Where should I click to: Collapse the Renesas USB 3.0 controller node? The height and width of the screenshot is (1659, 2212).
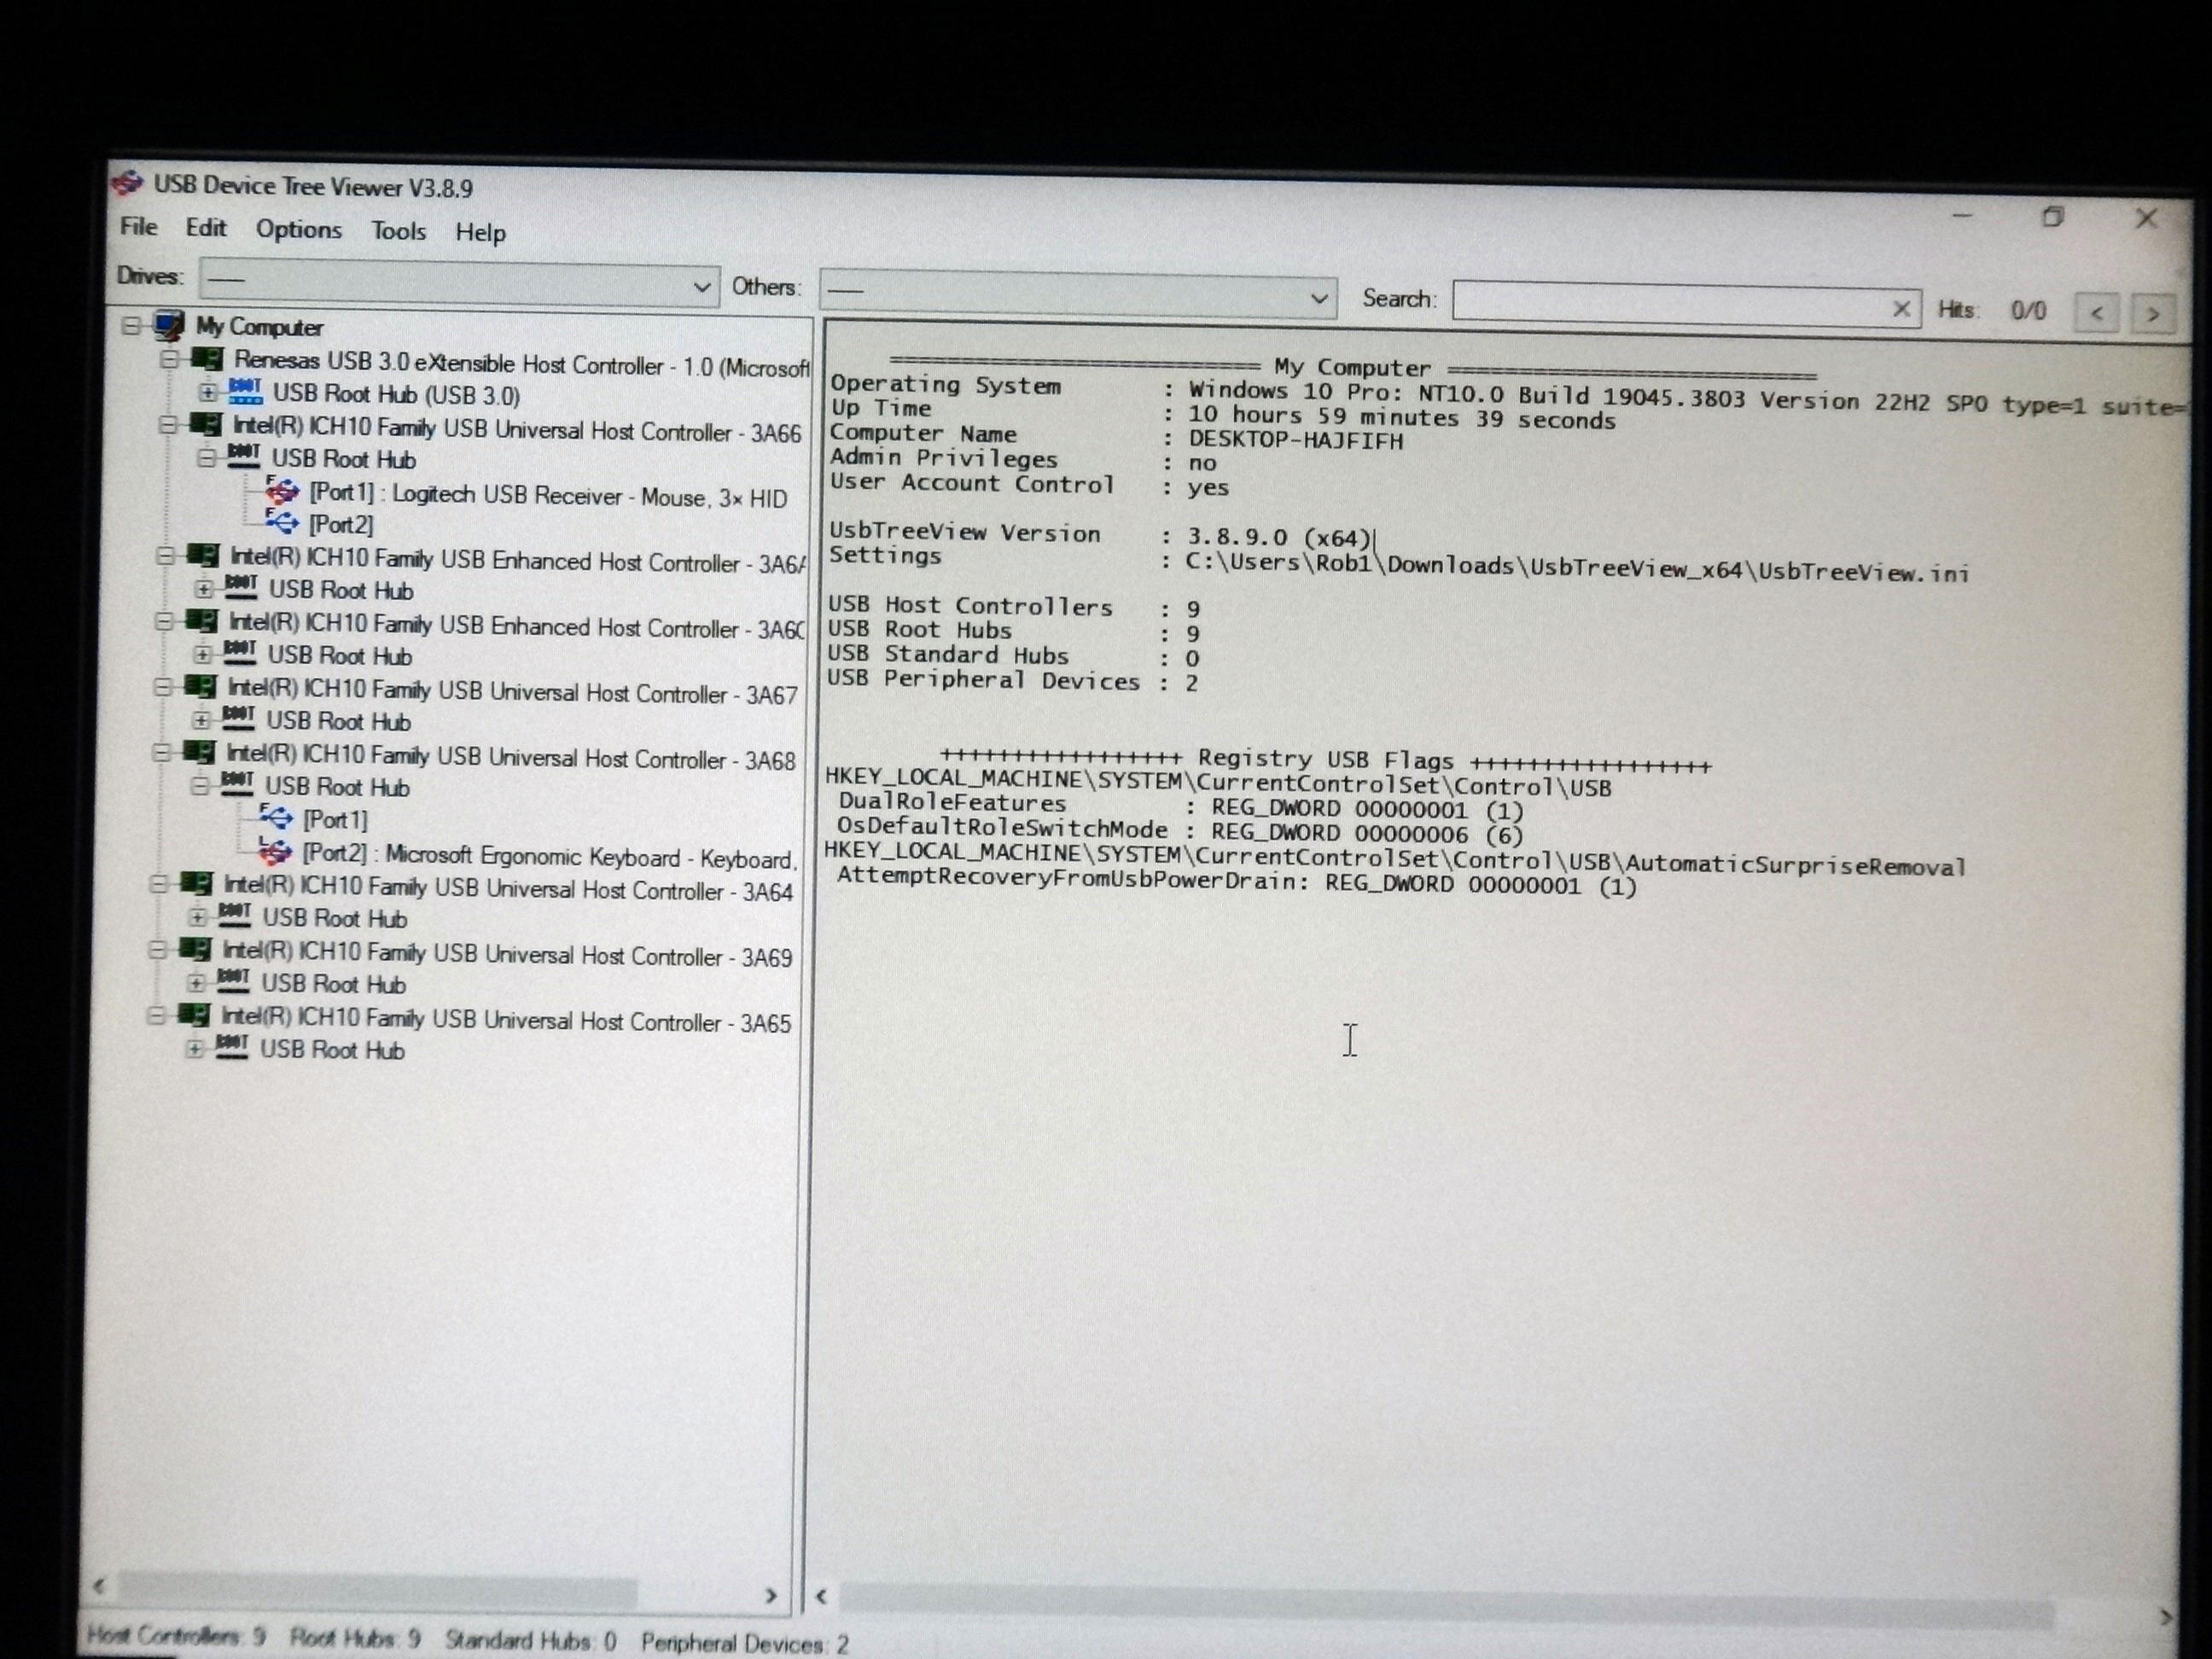pyautogui.click(x=170, y=359)
